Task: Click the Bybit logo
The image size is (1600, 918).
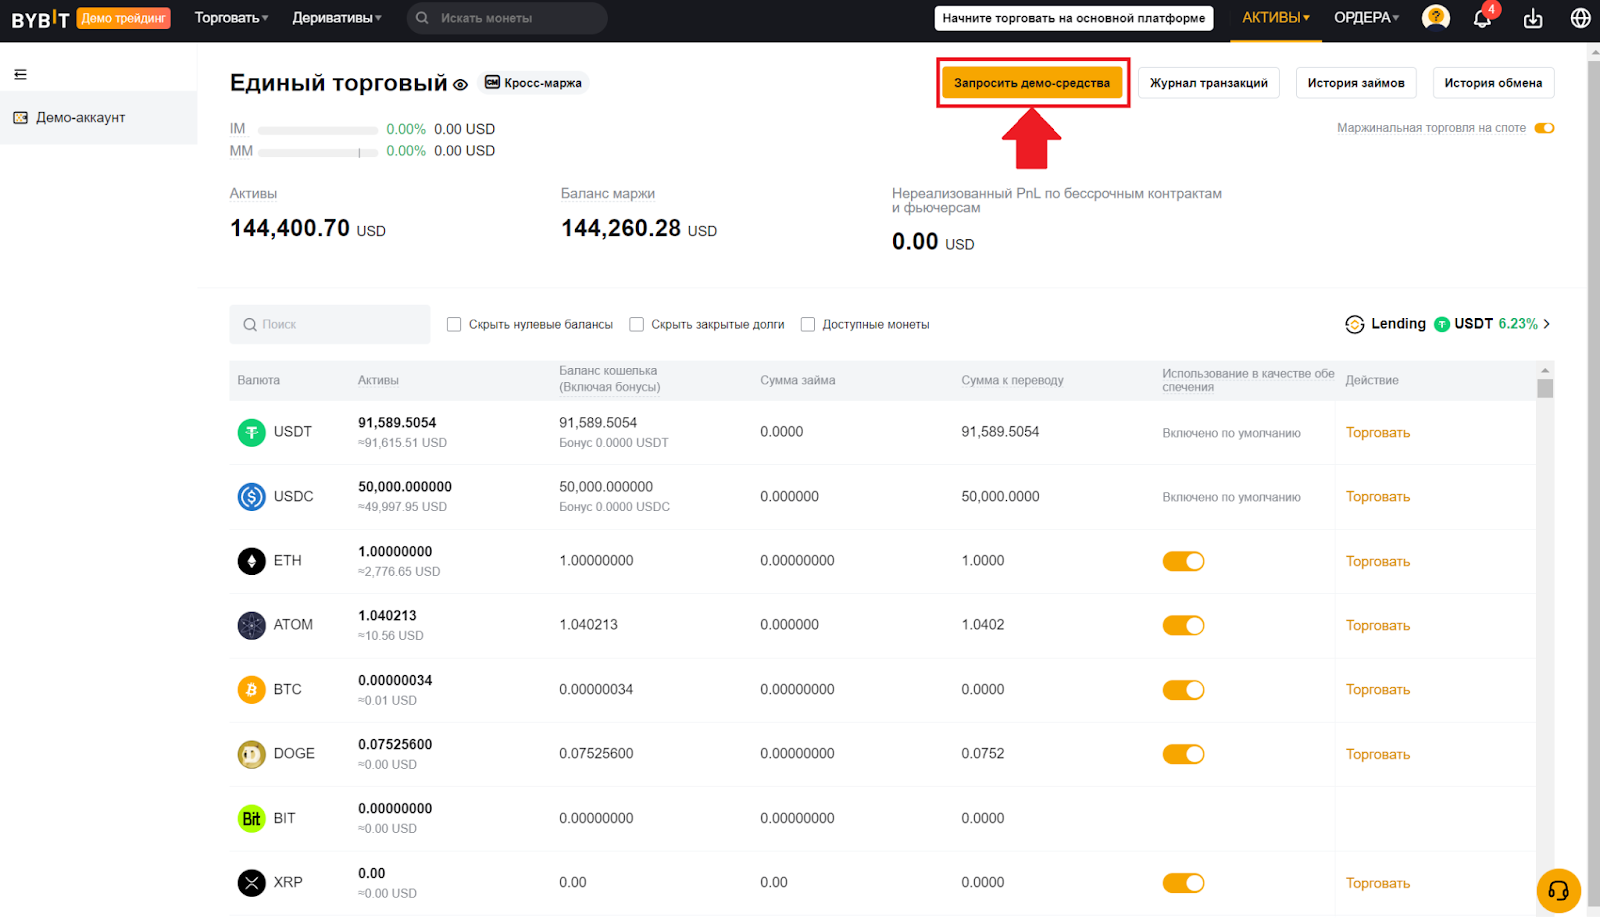Action: tap(40, 19)
